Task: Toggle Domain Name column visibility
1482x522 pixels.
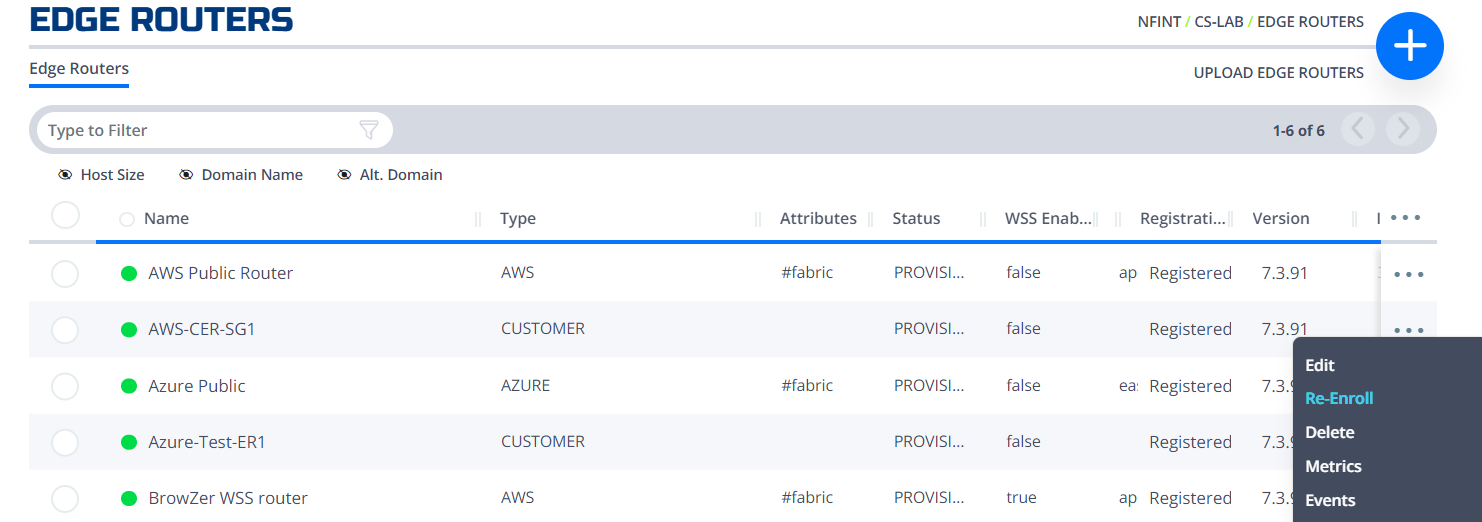Action: point(241,175)
